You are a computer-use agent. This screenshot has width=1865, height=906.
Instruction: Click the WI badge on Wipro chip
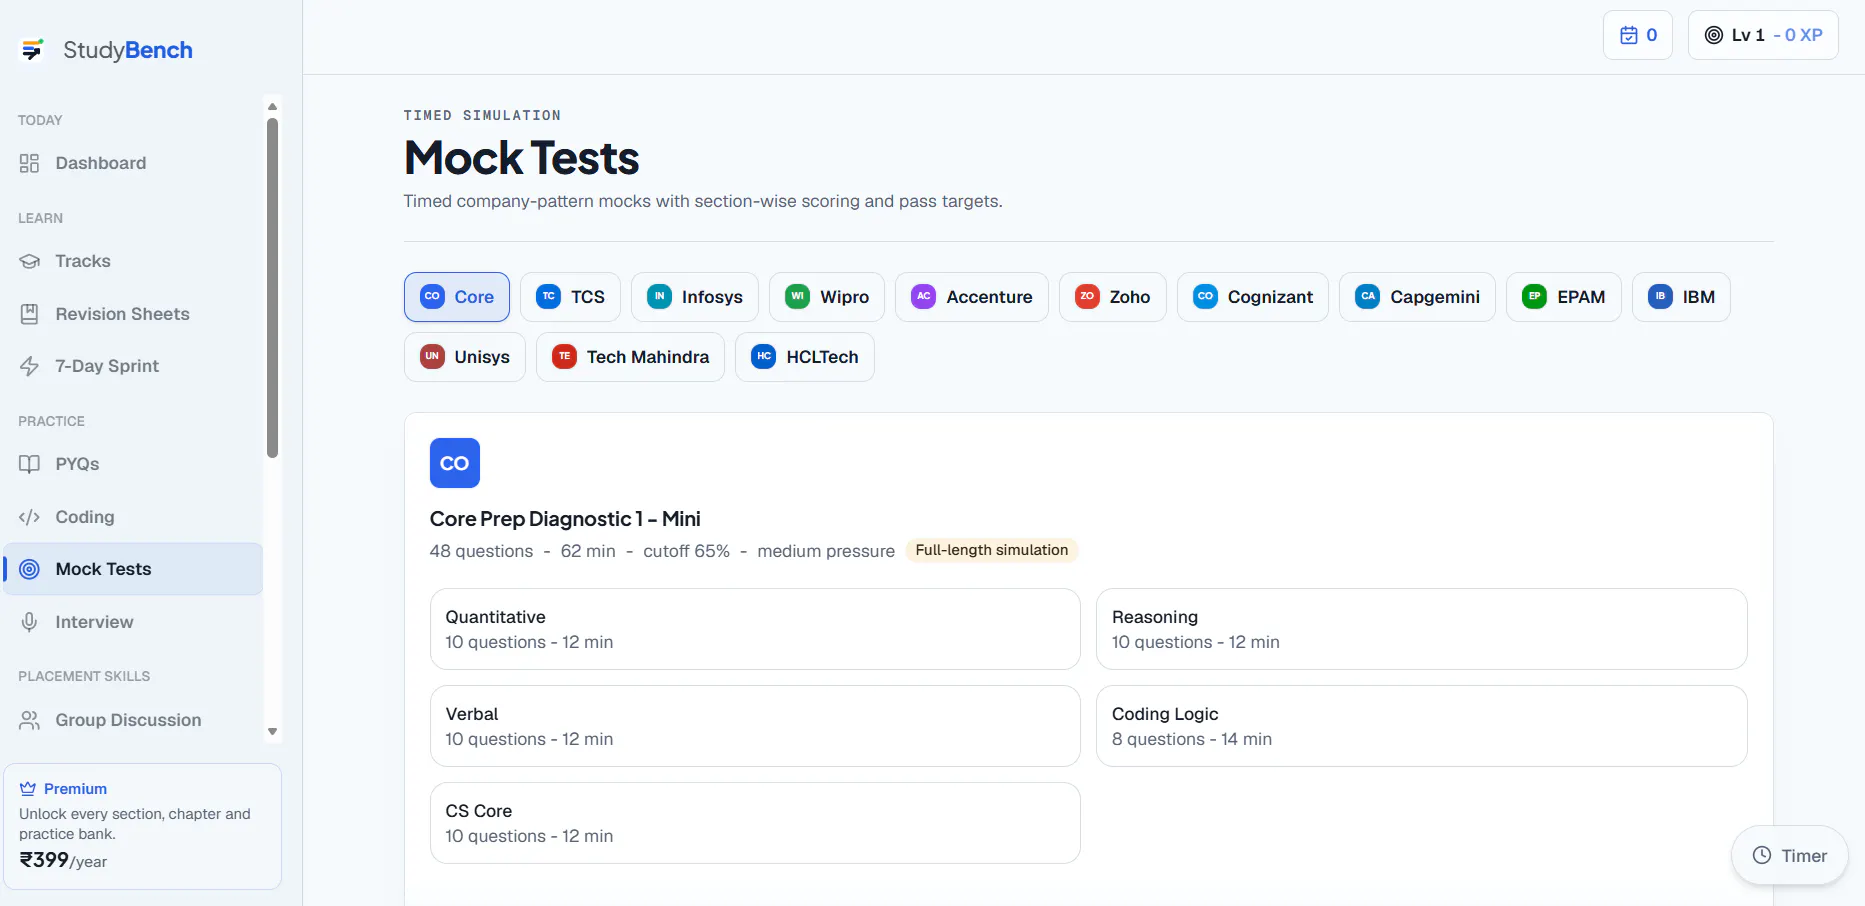pos(798,296)
